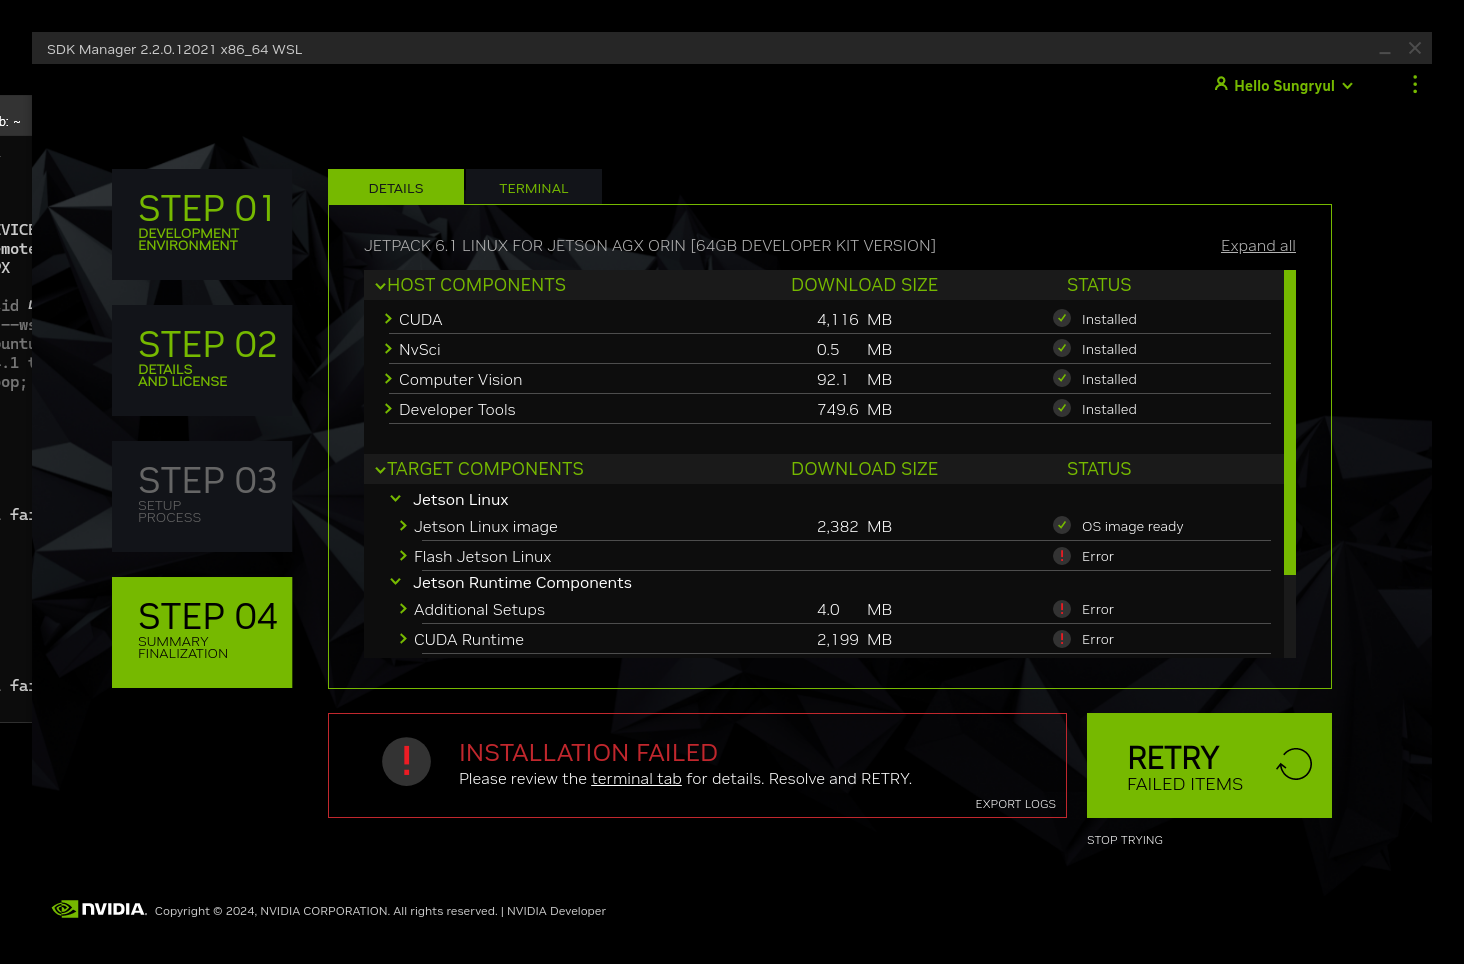Close the SDK Manager window
The height and width of the screenshot is (964, 1464).
[1415, 48]
